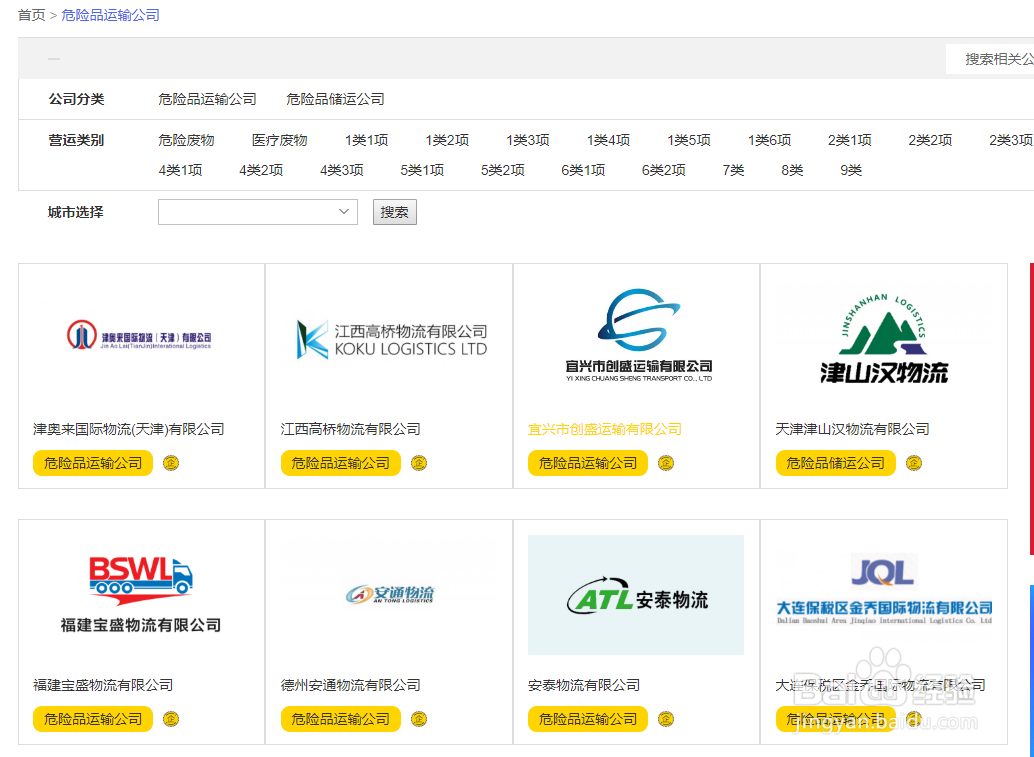Open 安泰物流有限公司 company name link
Screen dimensions: 1034x757
(x=584, y=685)
